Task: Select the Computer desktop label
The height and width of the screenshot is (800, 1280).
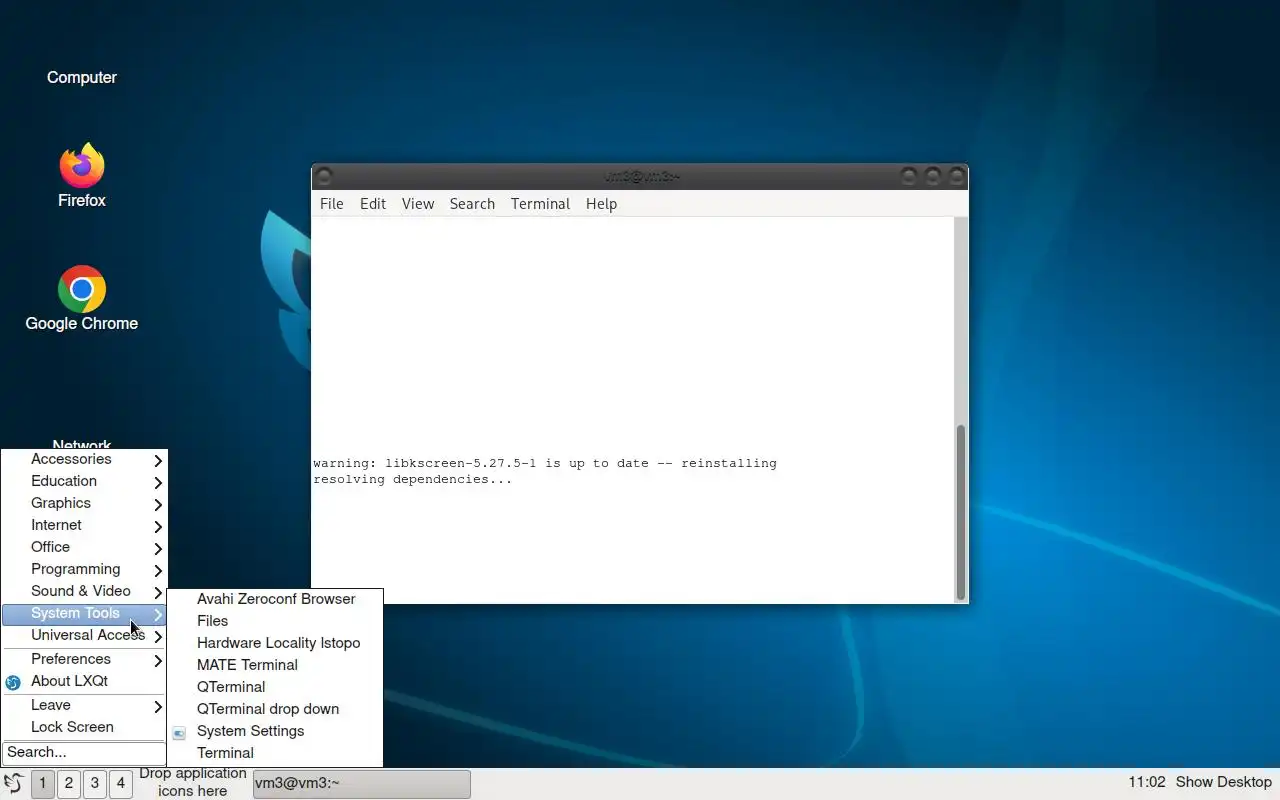Action: click(x=82, y=77)
